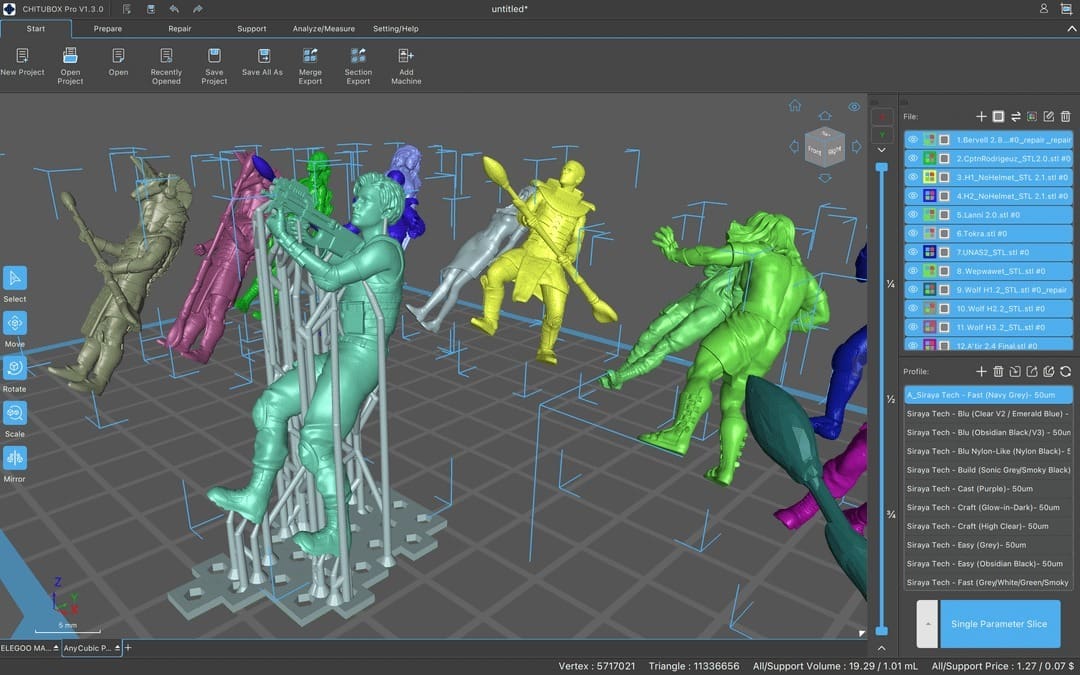Image resolution: width=1080 pixels, height=675 pixels.
Task: Refresh the profile list with the circular arrows icon
Action: pyautogui.click(x=1066, y=371)
